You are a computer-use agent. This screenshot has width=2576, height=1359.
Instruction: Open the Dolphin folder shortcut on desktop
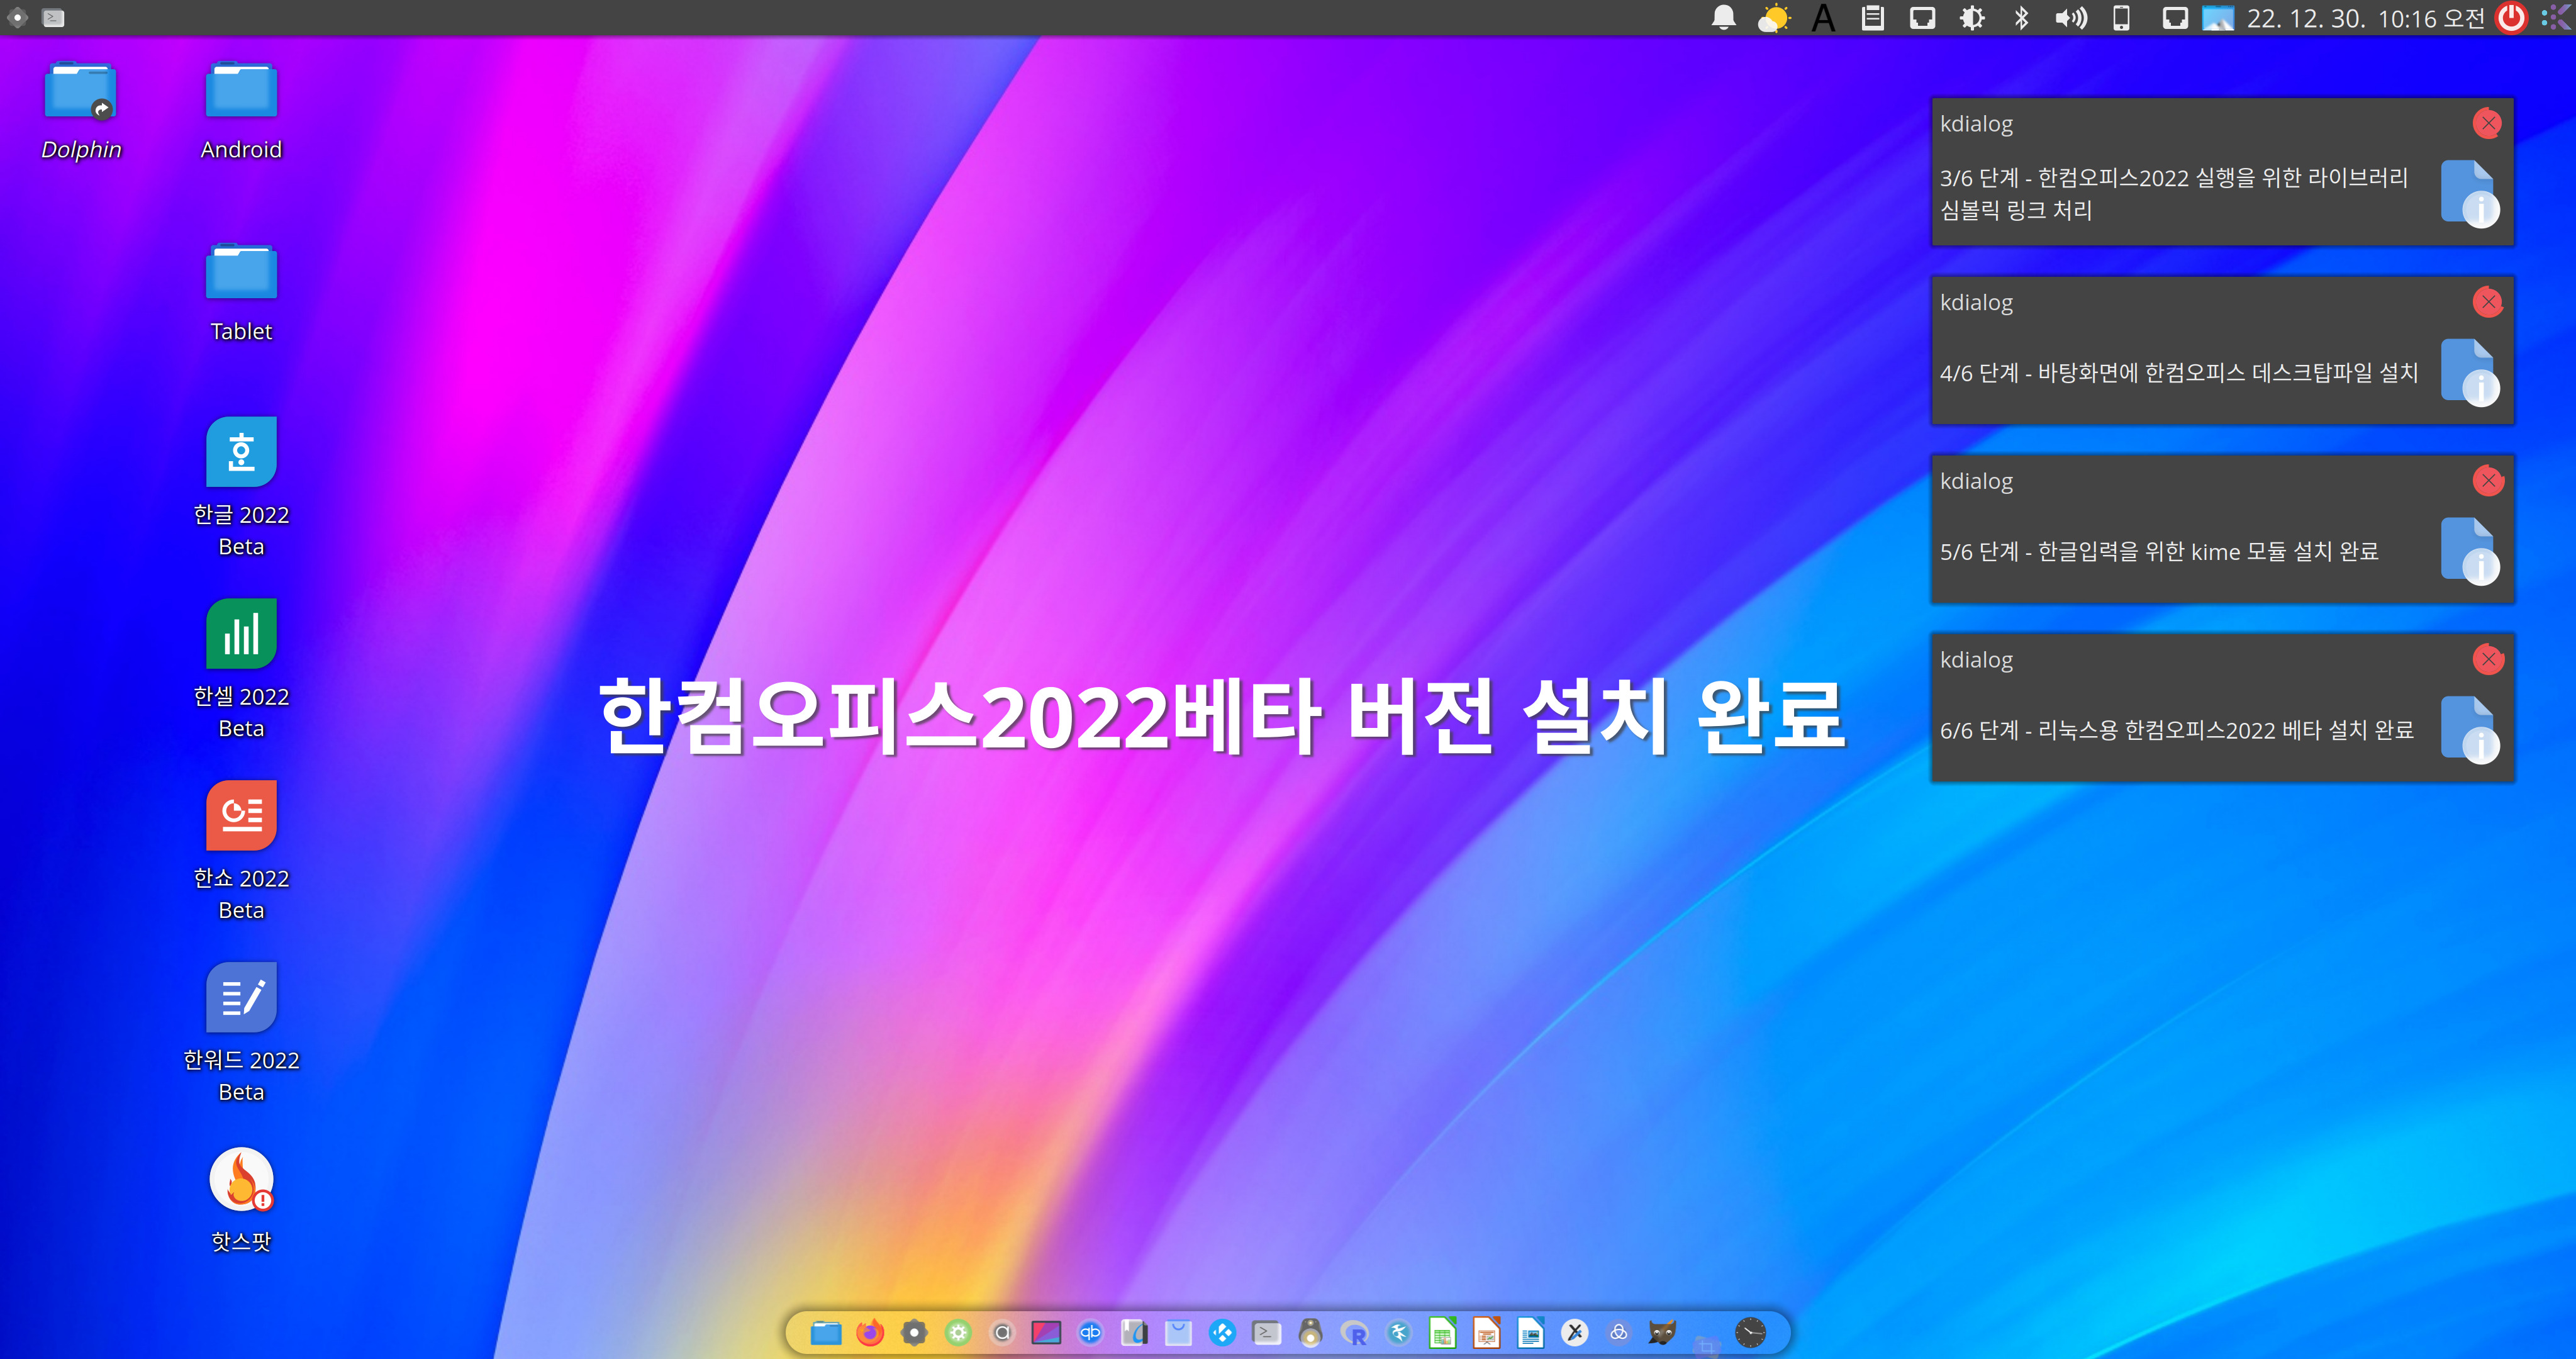pyautogui.click(x=81, y=91)
